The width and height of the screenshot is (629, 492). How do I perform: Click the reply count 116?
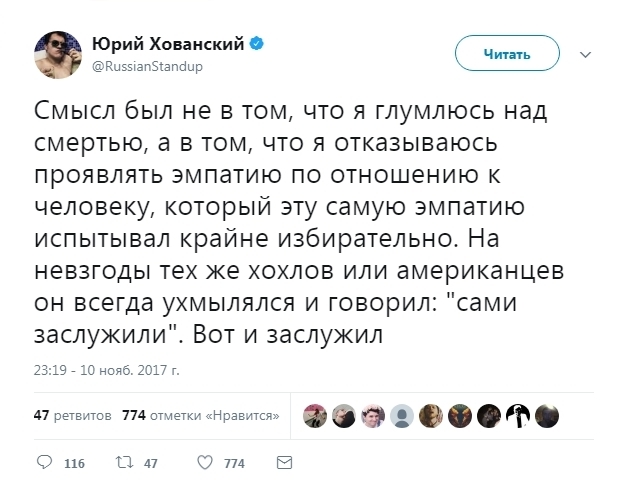74,464
